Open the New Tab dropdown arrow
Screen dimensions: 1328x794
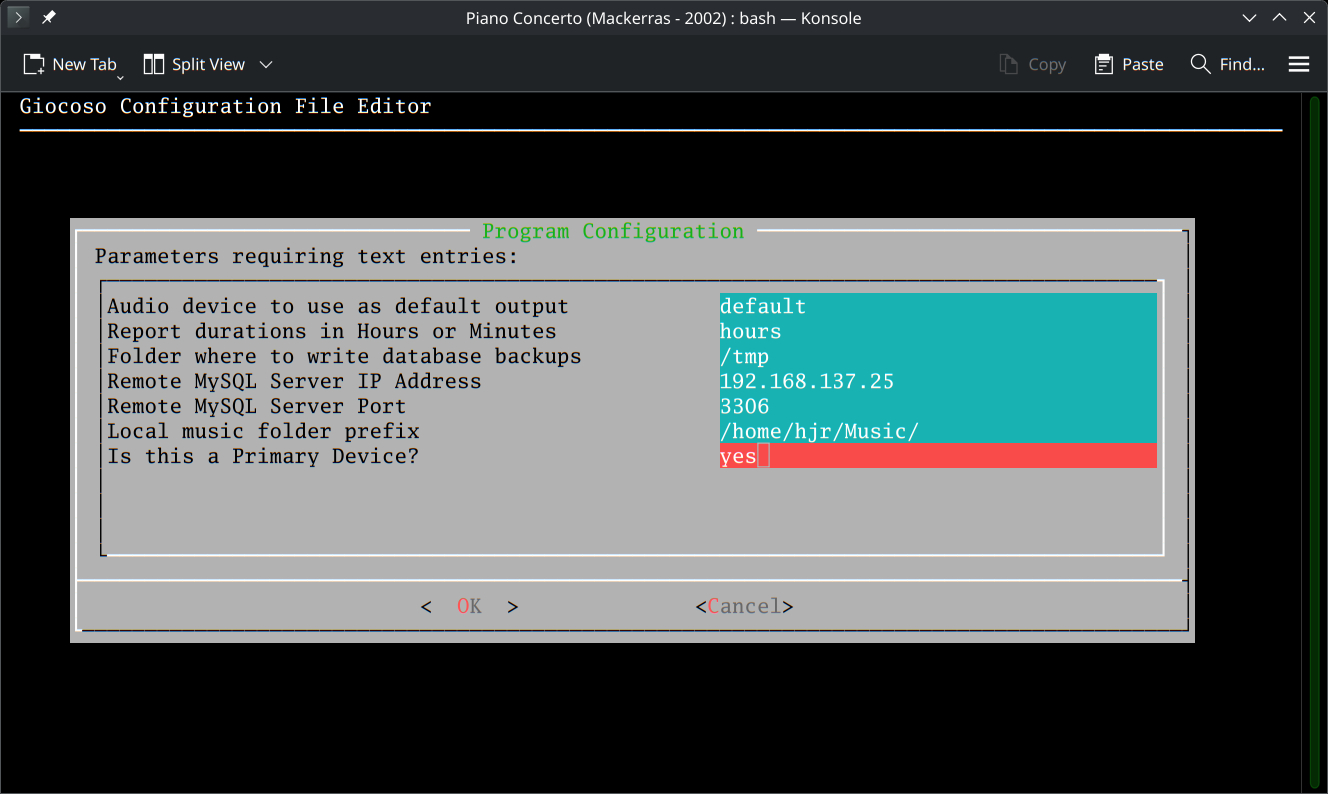click(x=120, y=77)
